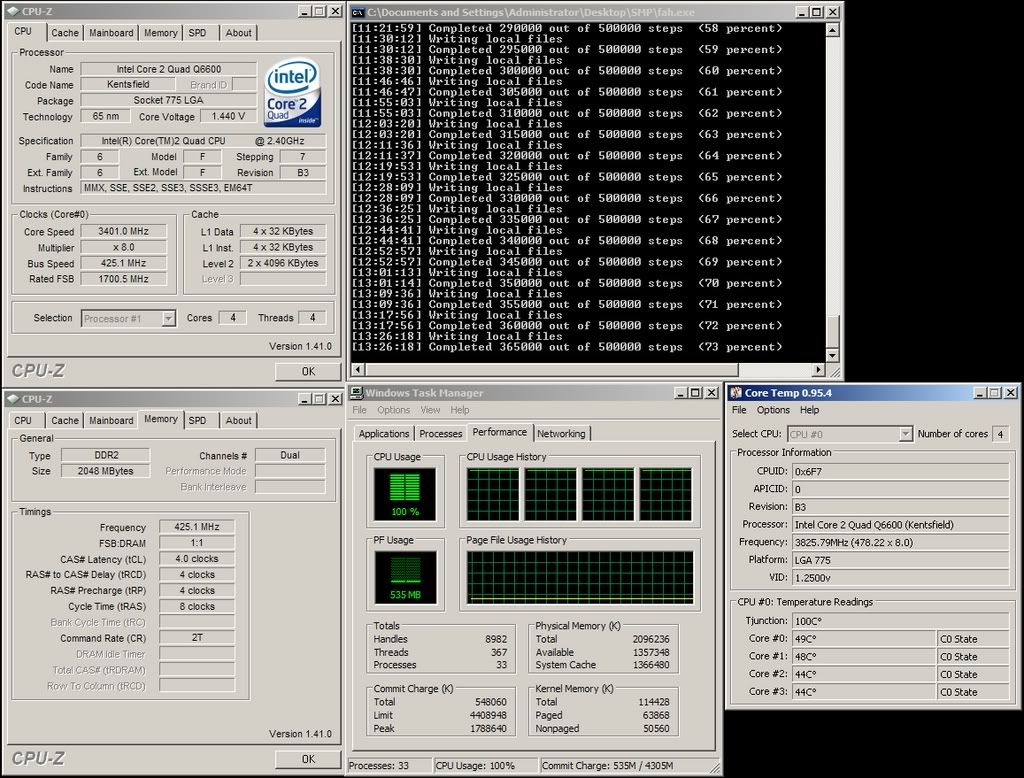This screenshot has height=778, width=1024.
Task: Switch to Processes tab in Task Manager
Action: [x=441, y=434]
